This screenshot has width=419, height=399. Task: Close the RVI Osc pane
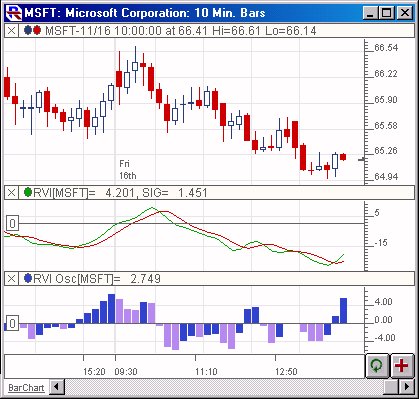tap(11, 278)
